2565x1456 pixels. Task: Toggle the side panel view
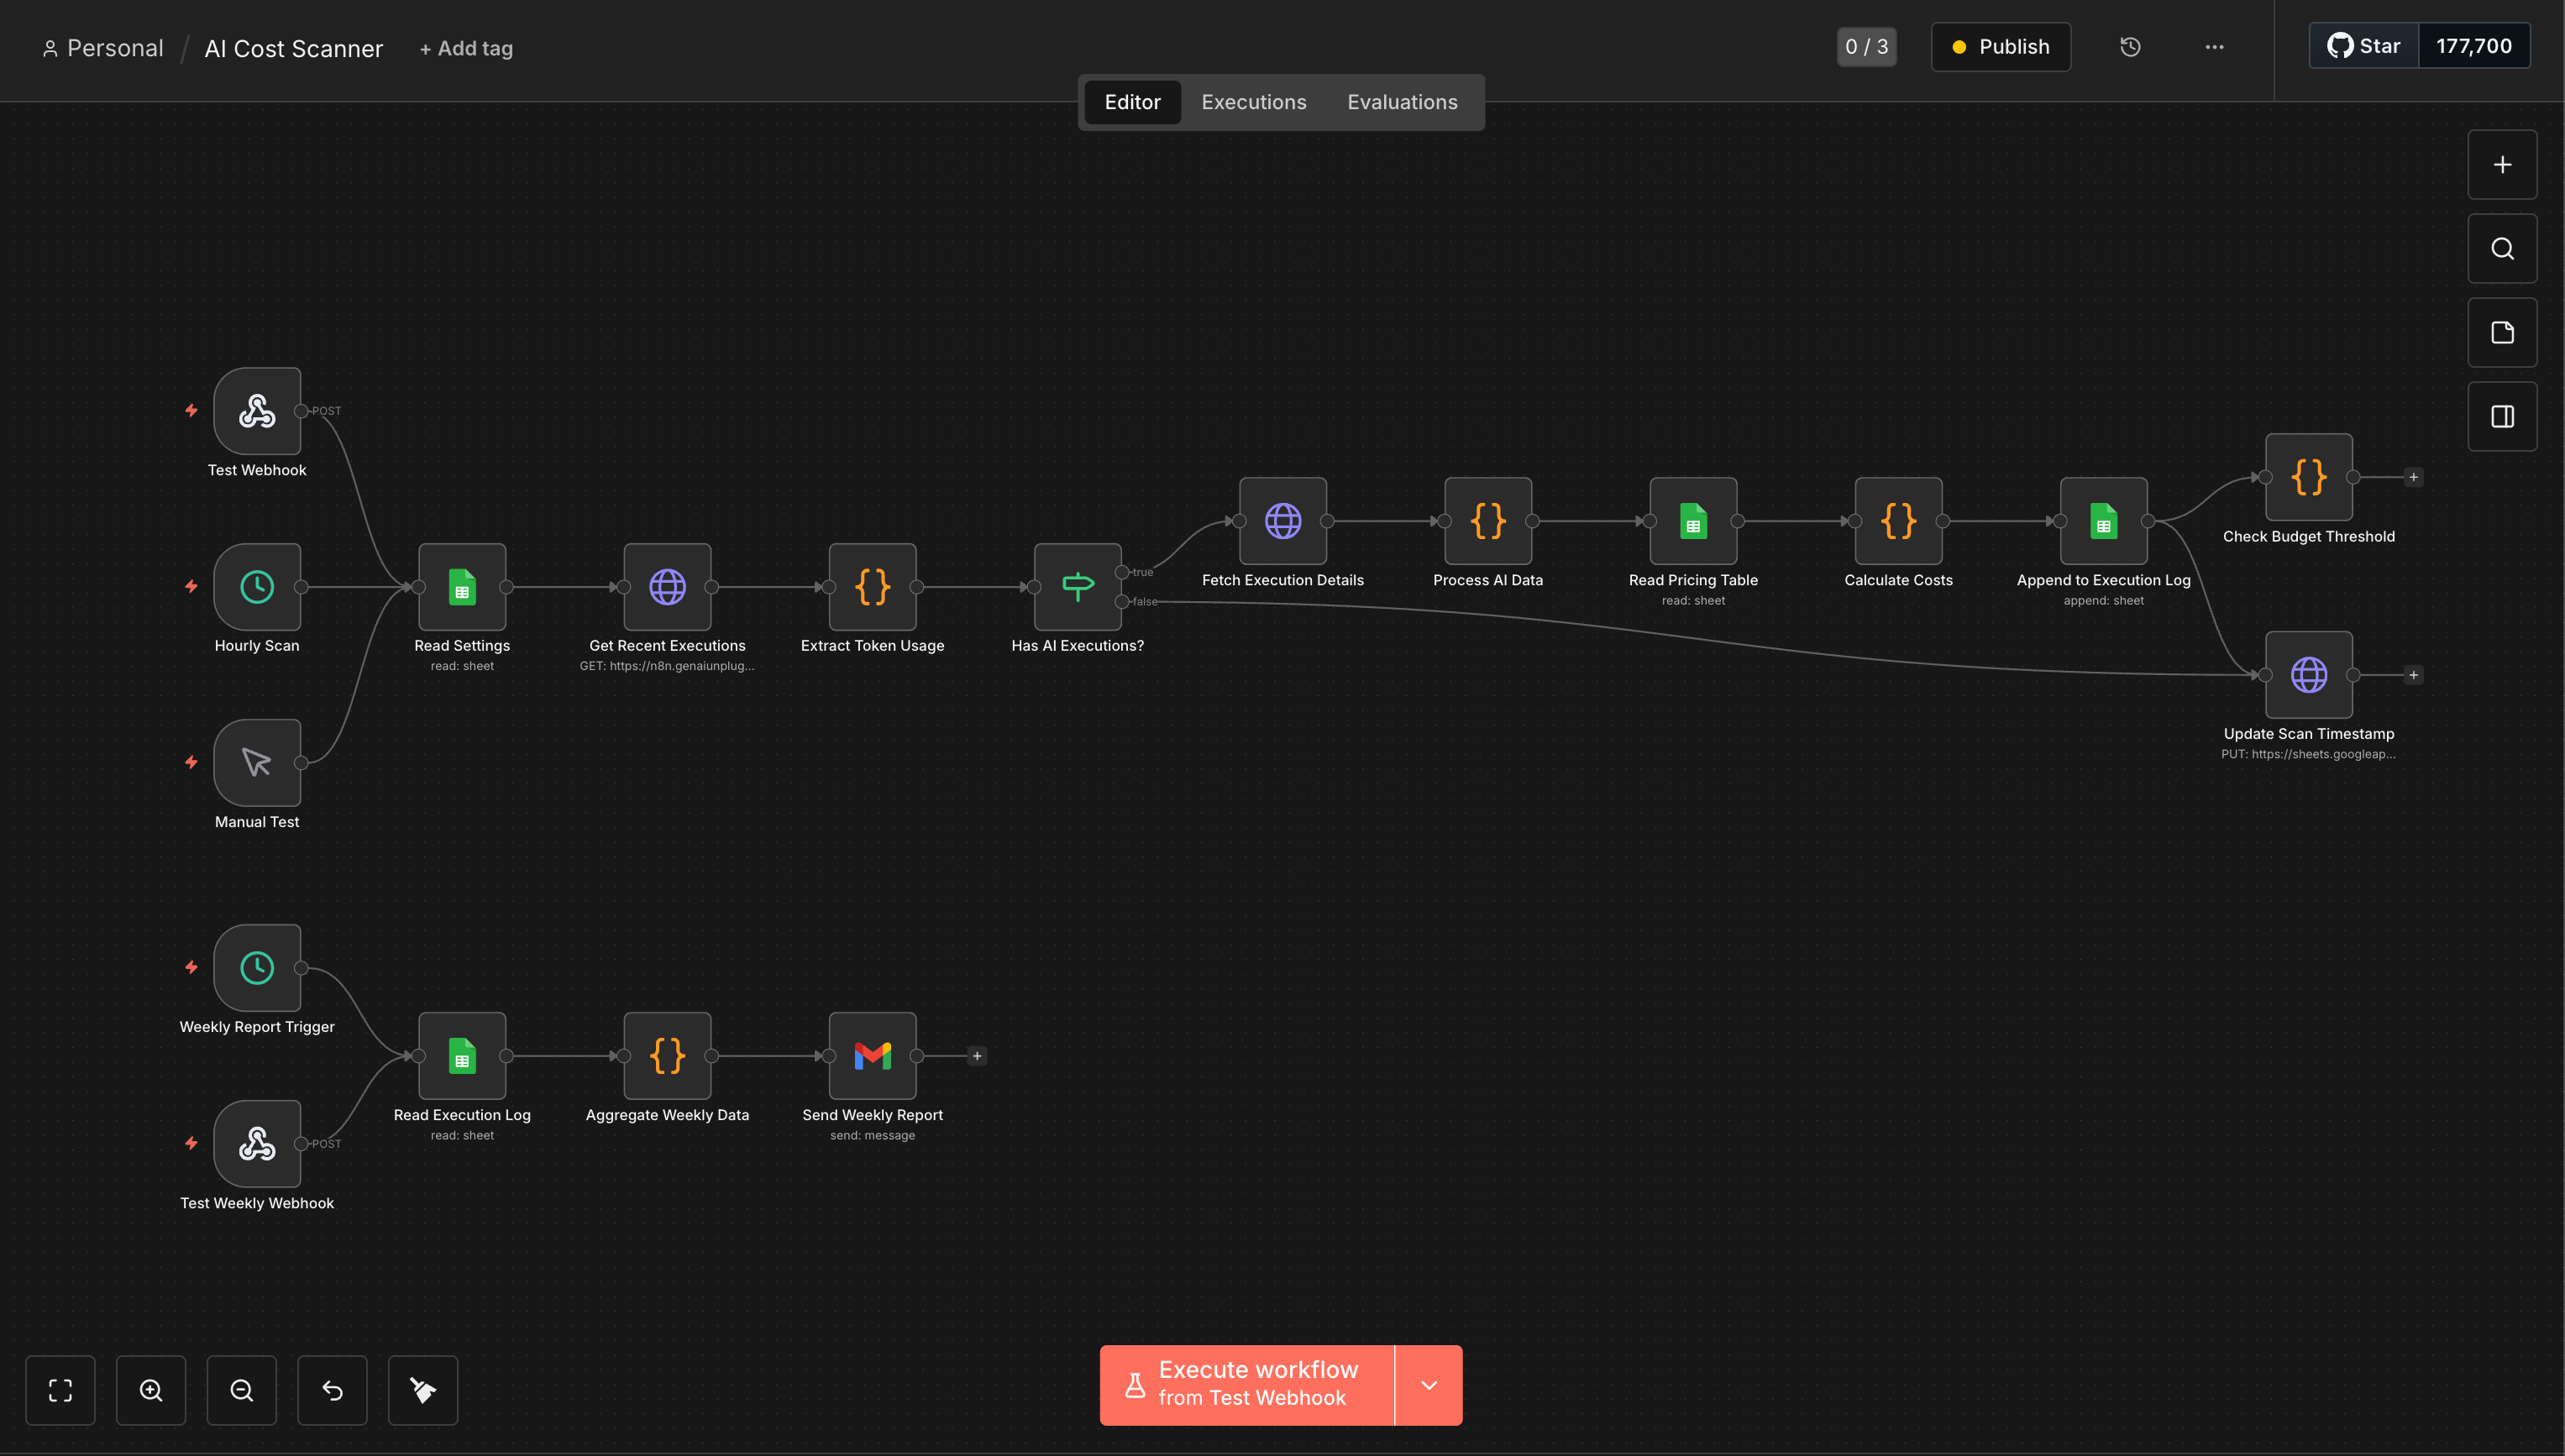tap(2502, 417)
